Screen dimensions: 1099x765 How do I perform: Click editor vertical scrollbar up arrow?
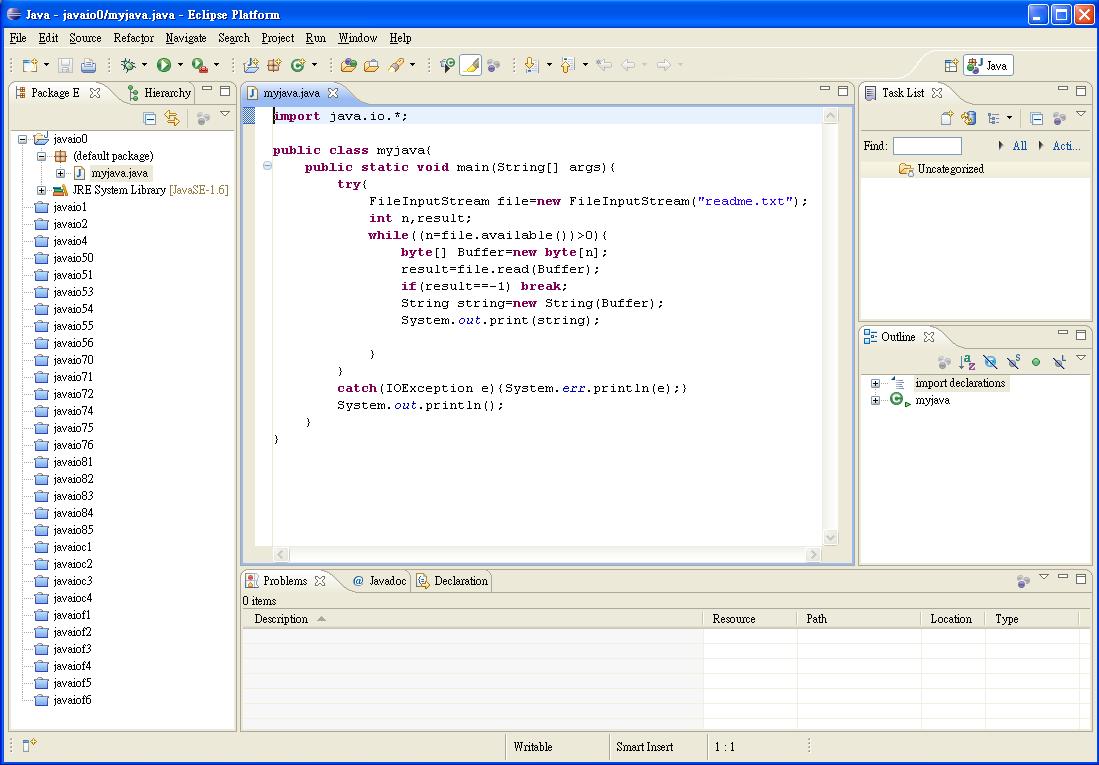(831, 116)
